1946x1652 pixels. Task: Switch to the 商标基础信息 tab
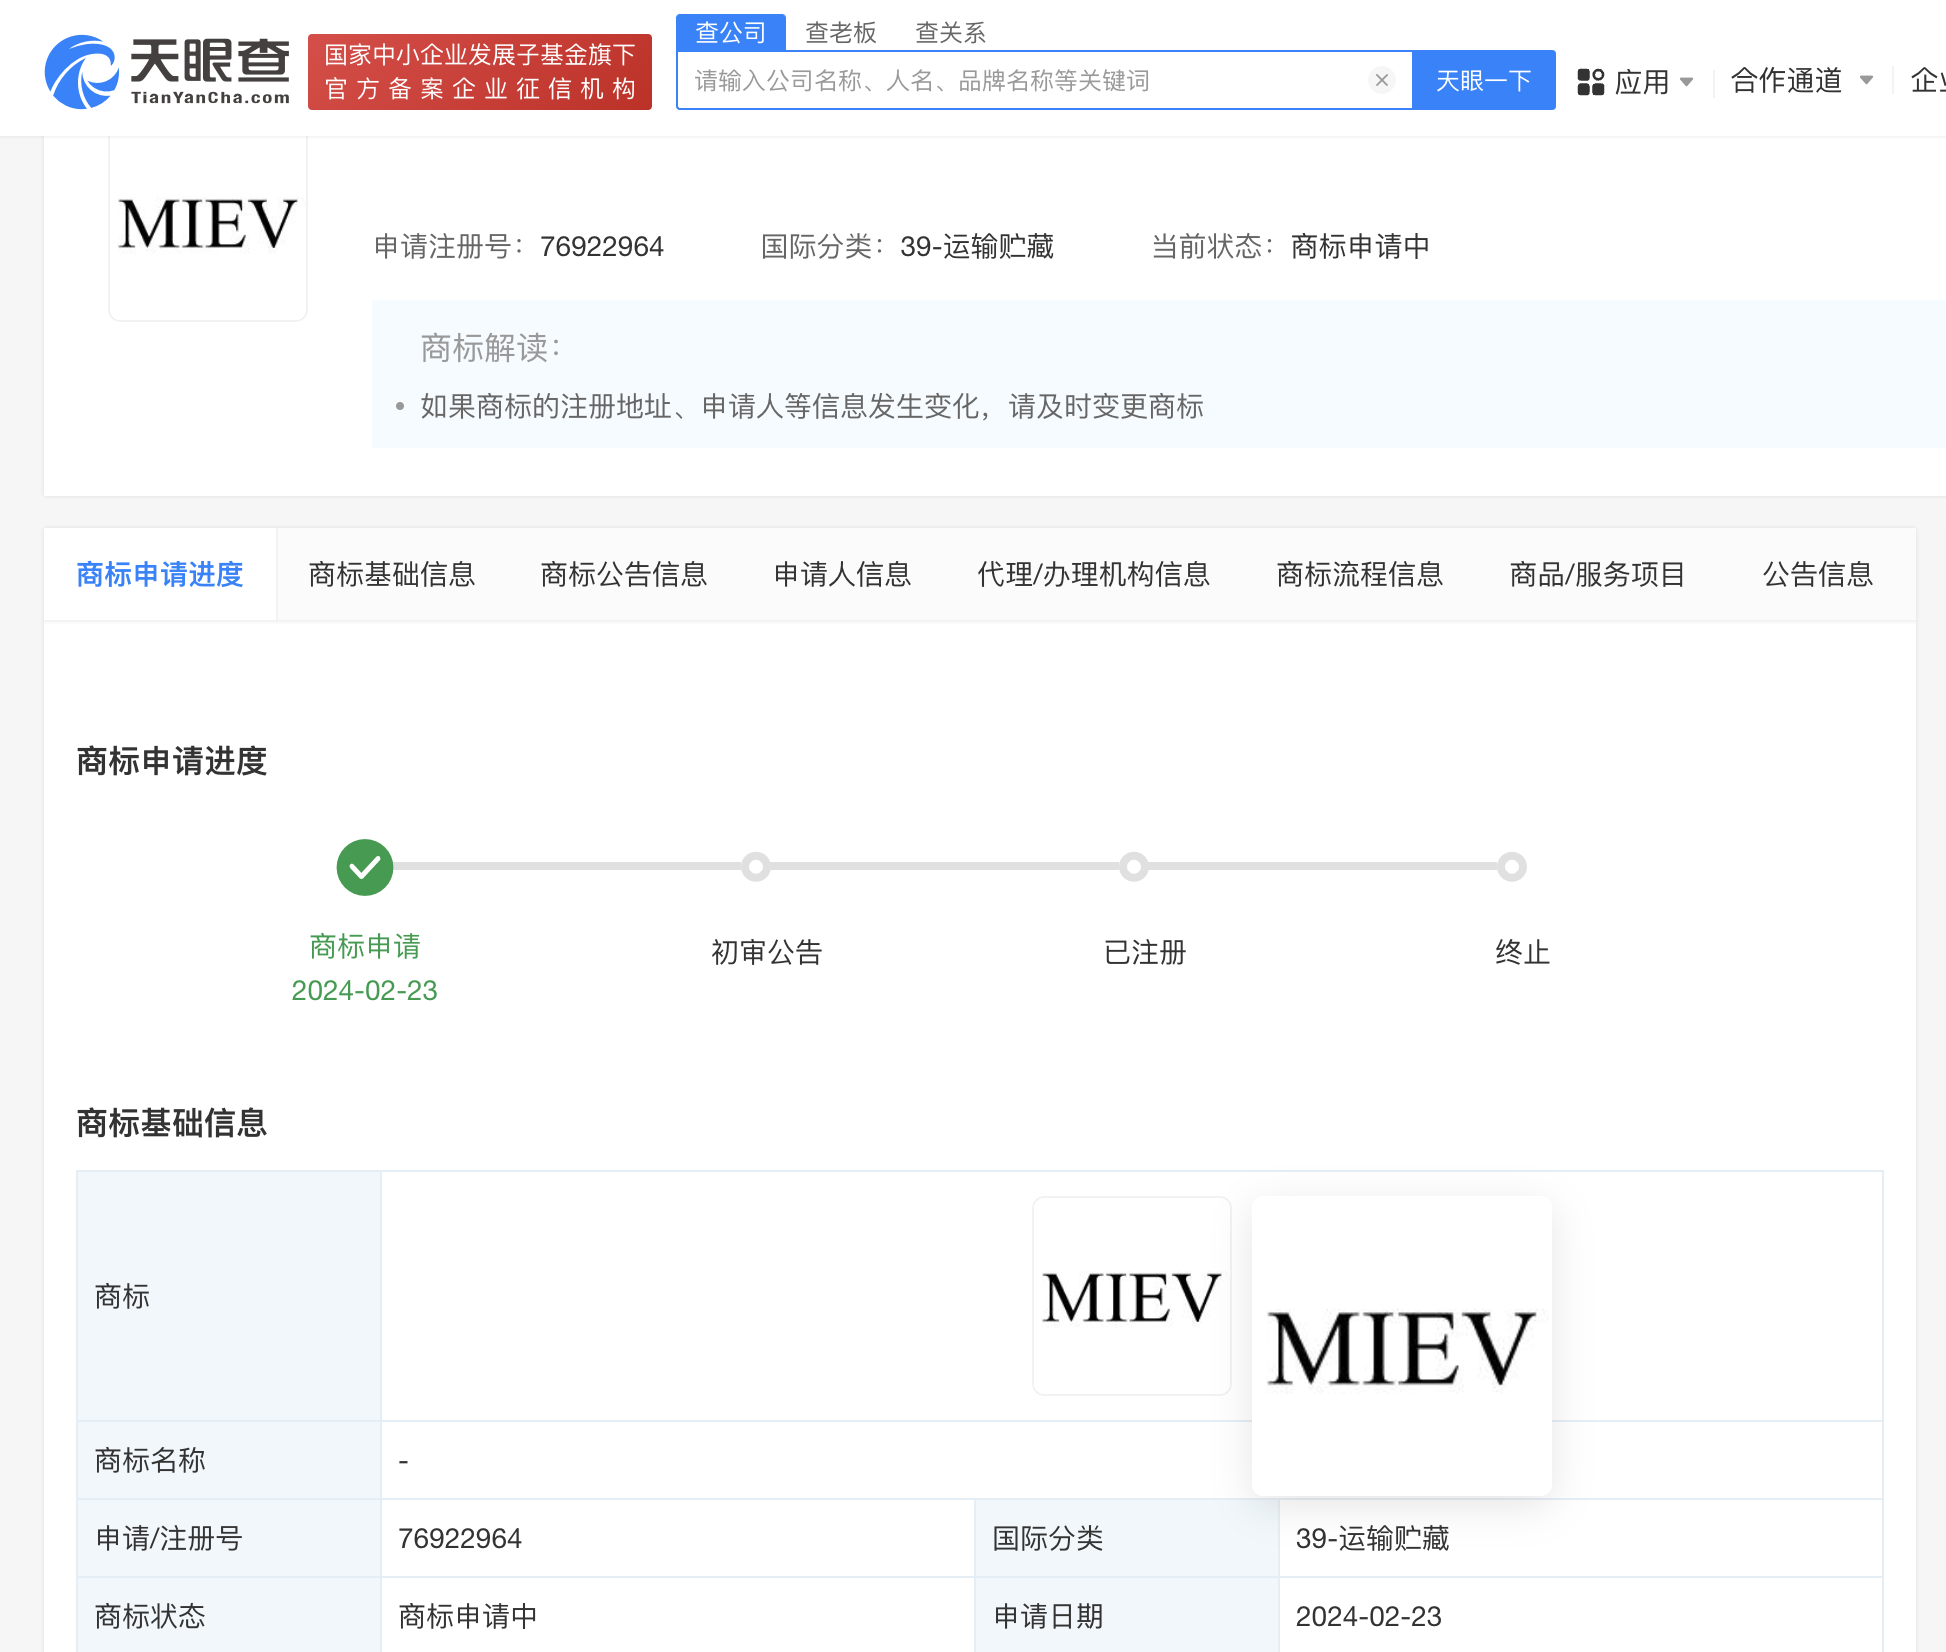point(392,574)
